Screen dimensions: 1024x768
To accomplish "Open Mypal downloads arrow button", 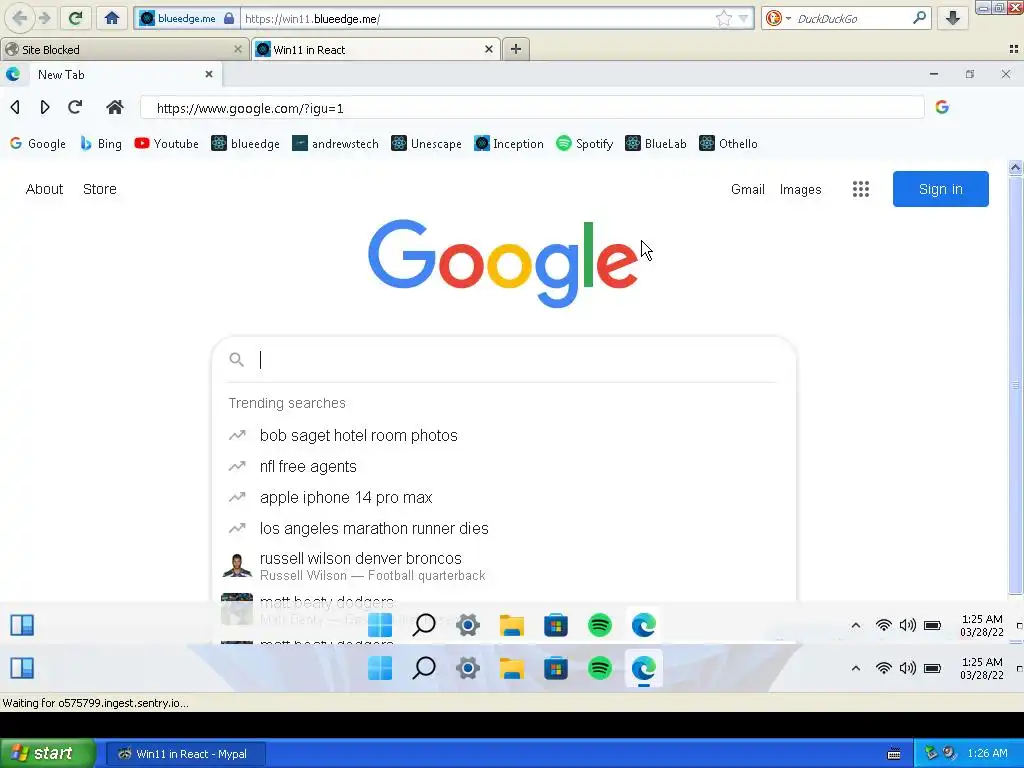I will click(952, 18).
